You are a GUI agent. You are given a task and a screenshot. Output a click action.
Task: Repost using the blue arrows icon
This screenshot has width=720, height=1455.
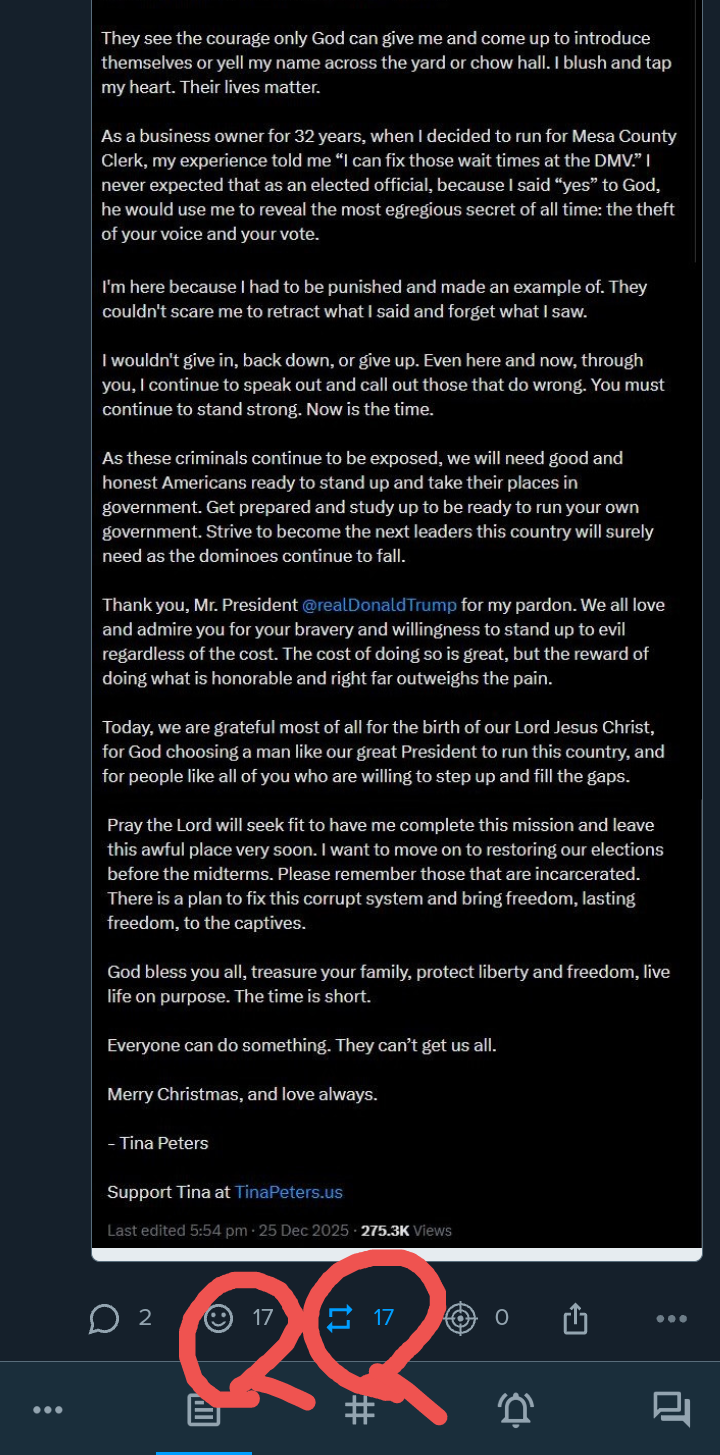(340, 1318)
